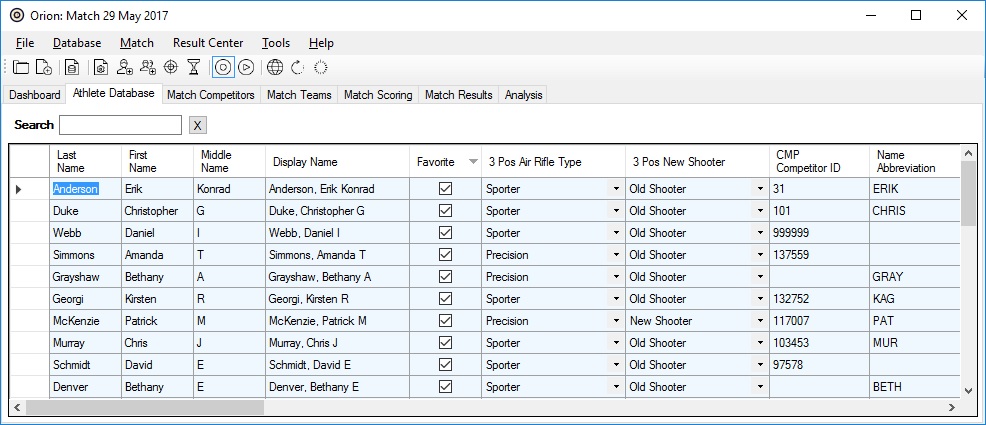This screenshot has width=986, height=425.
Task: Open the Database menu
Action: click(x=77, y=43)
